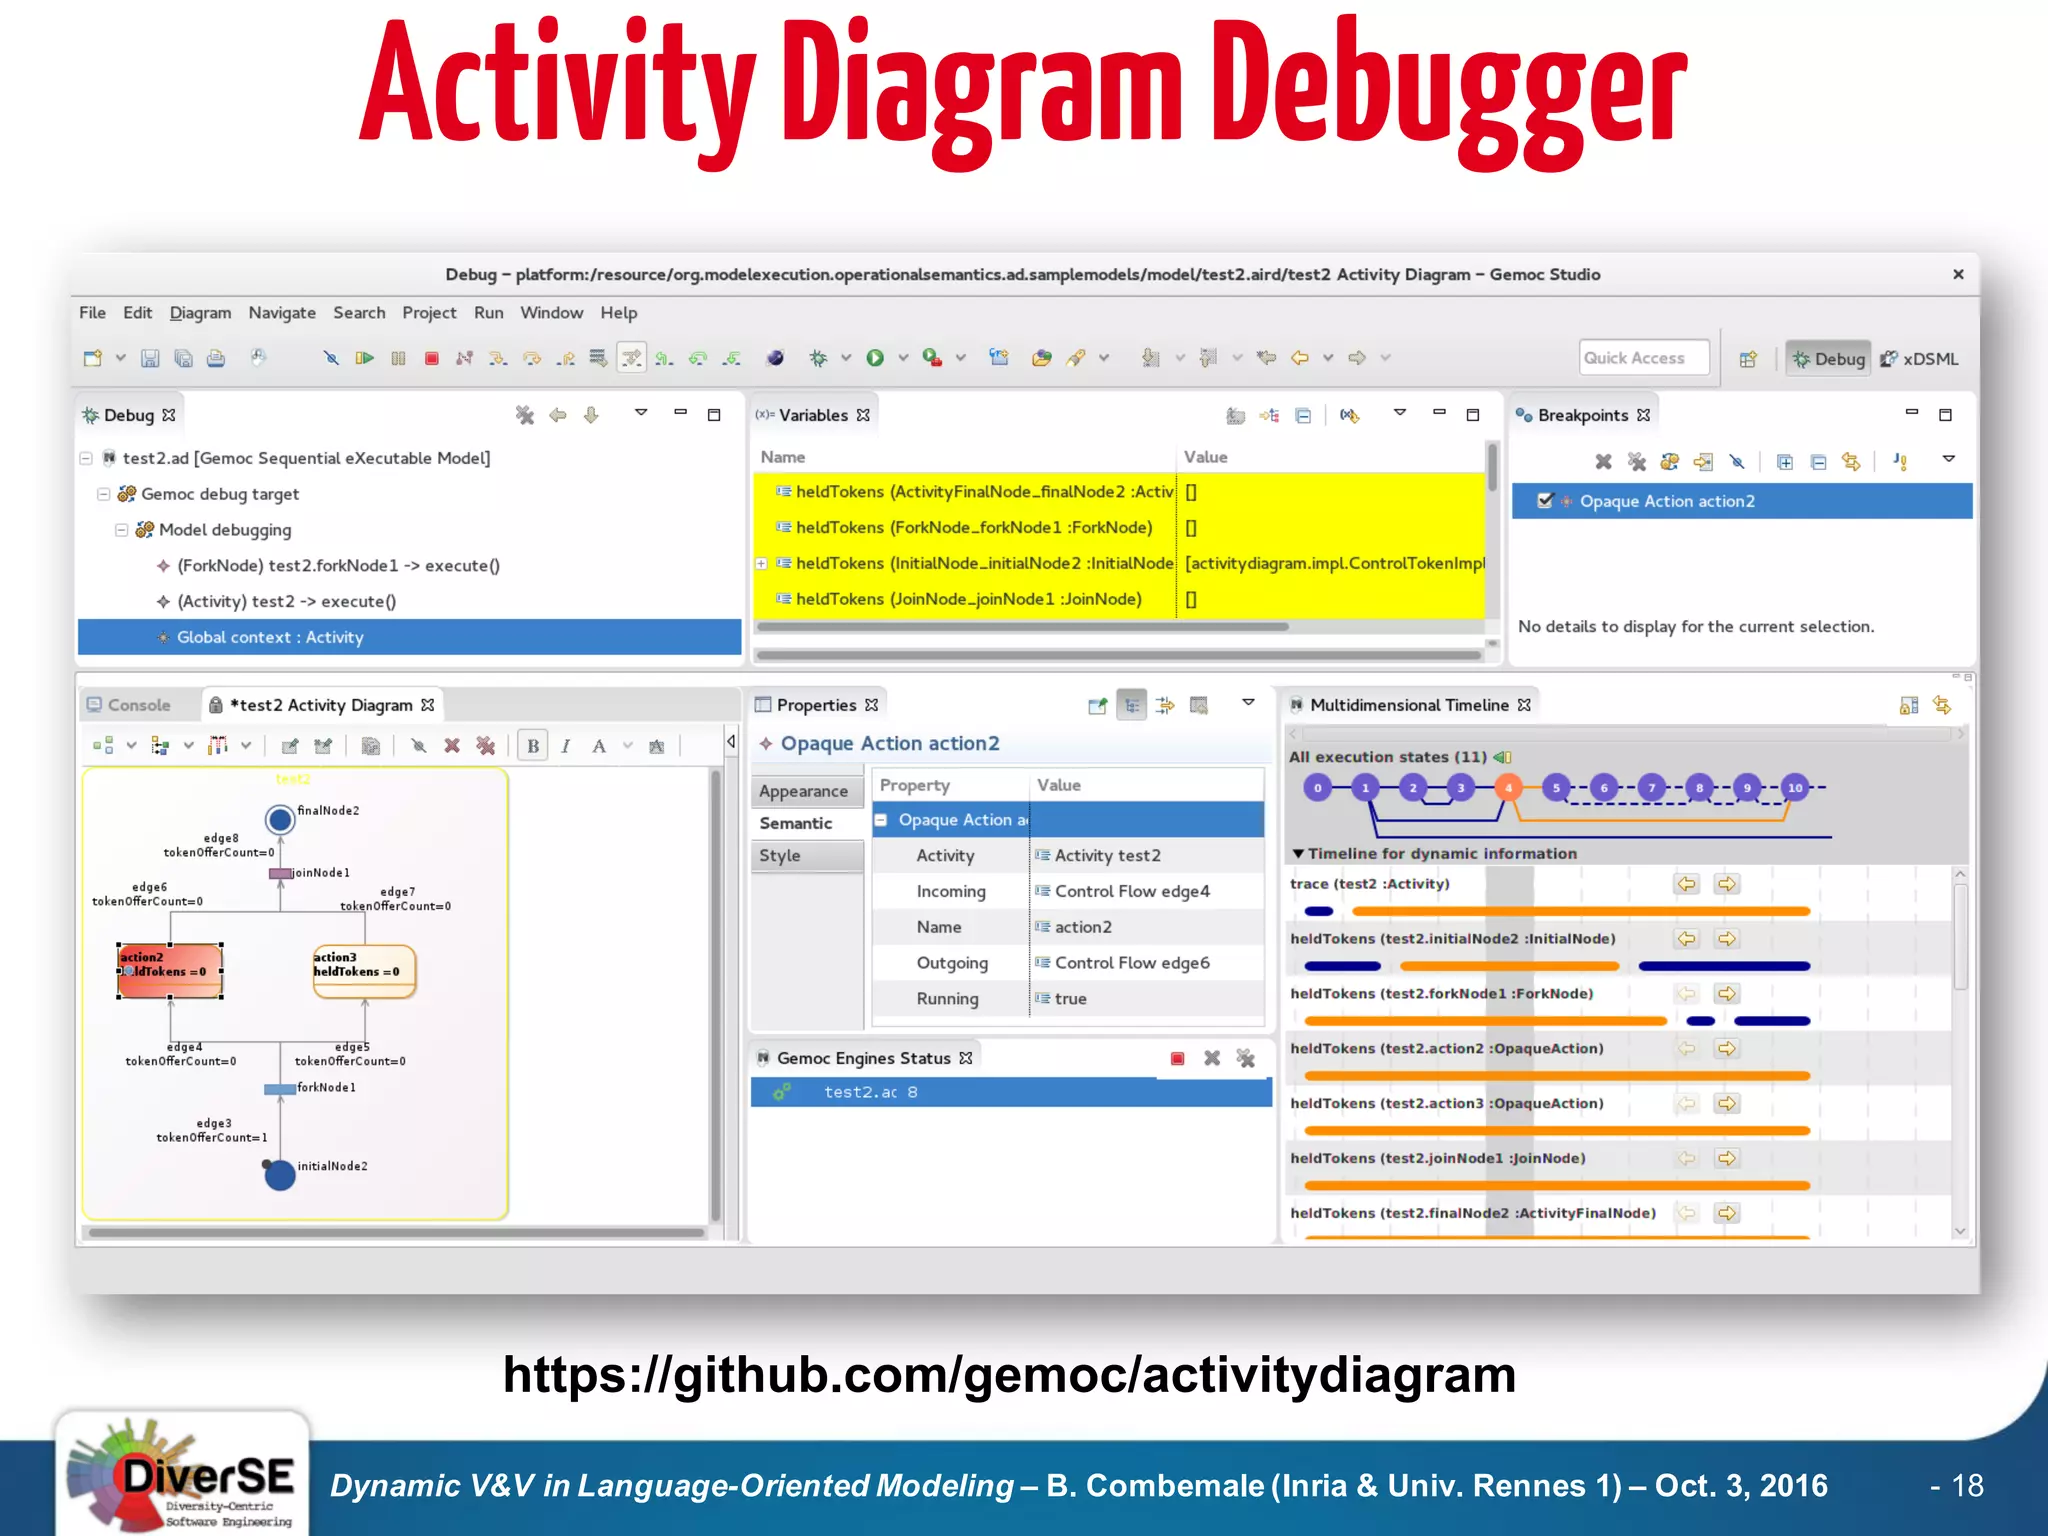Image resolution: width=2048 pixels, height=1536 pixels.
Task: Click the red Terminate icon in main toolbar
Action: pyautogui.click(x=431, y=358)
